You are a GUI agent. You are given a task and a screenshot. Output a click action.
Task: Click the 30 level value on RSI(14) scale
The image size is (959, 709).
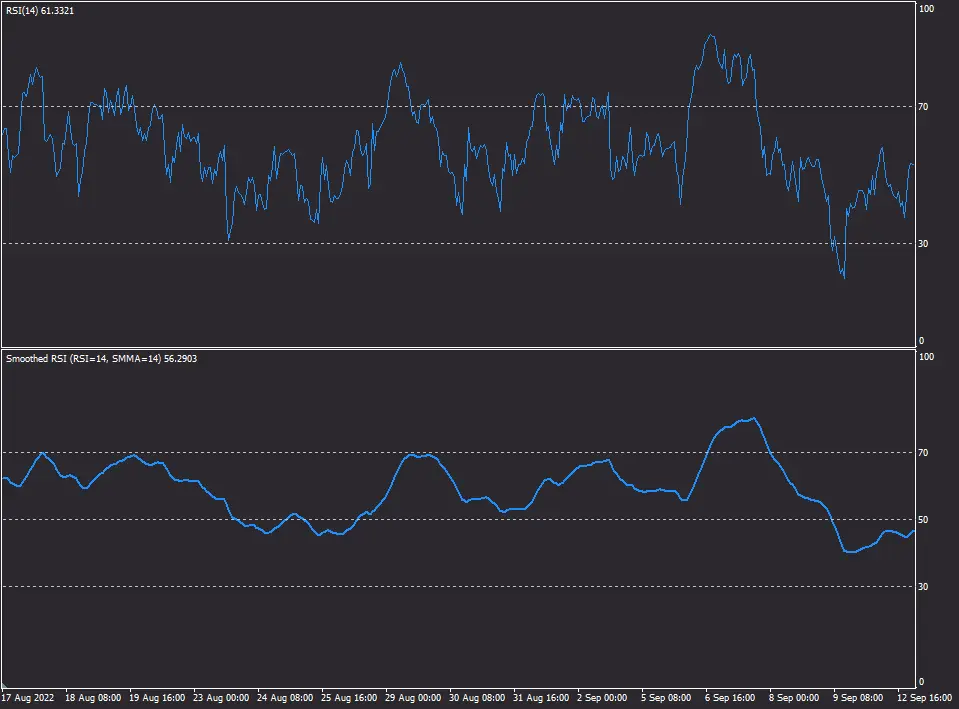pos(925,243)
